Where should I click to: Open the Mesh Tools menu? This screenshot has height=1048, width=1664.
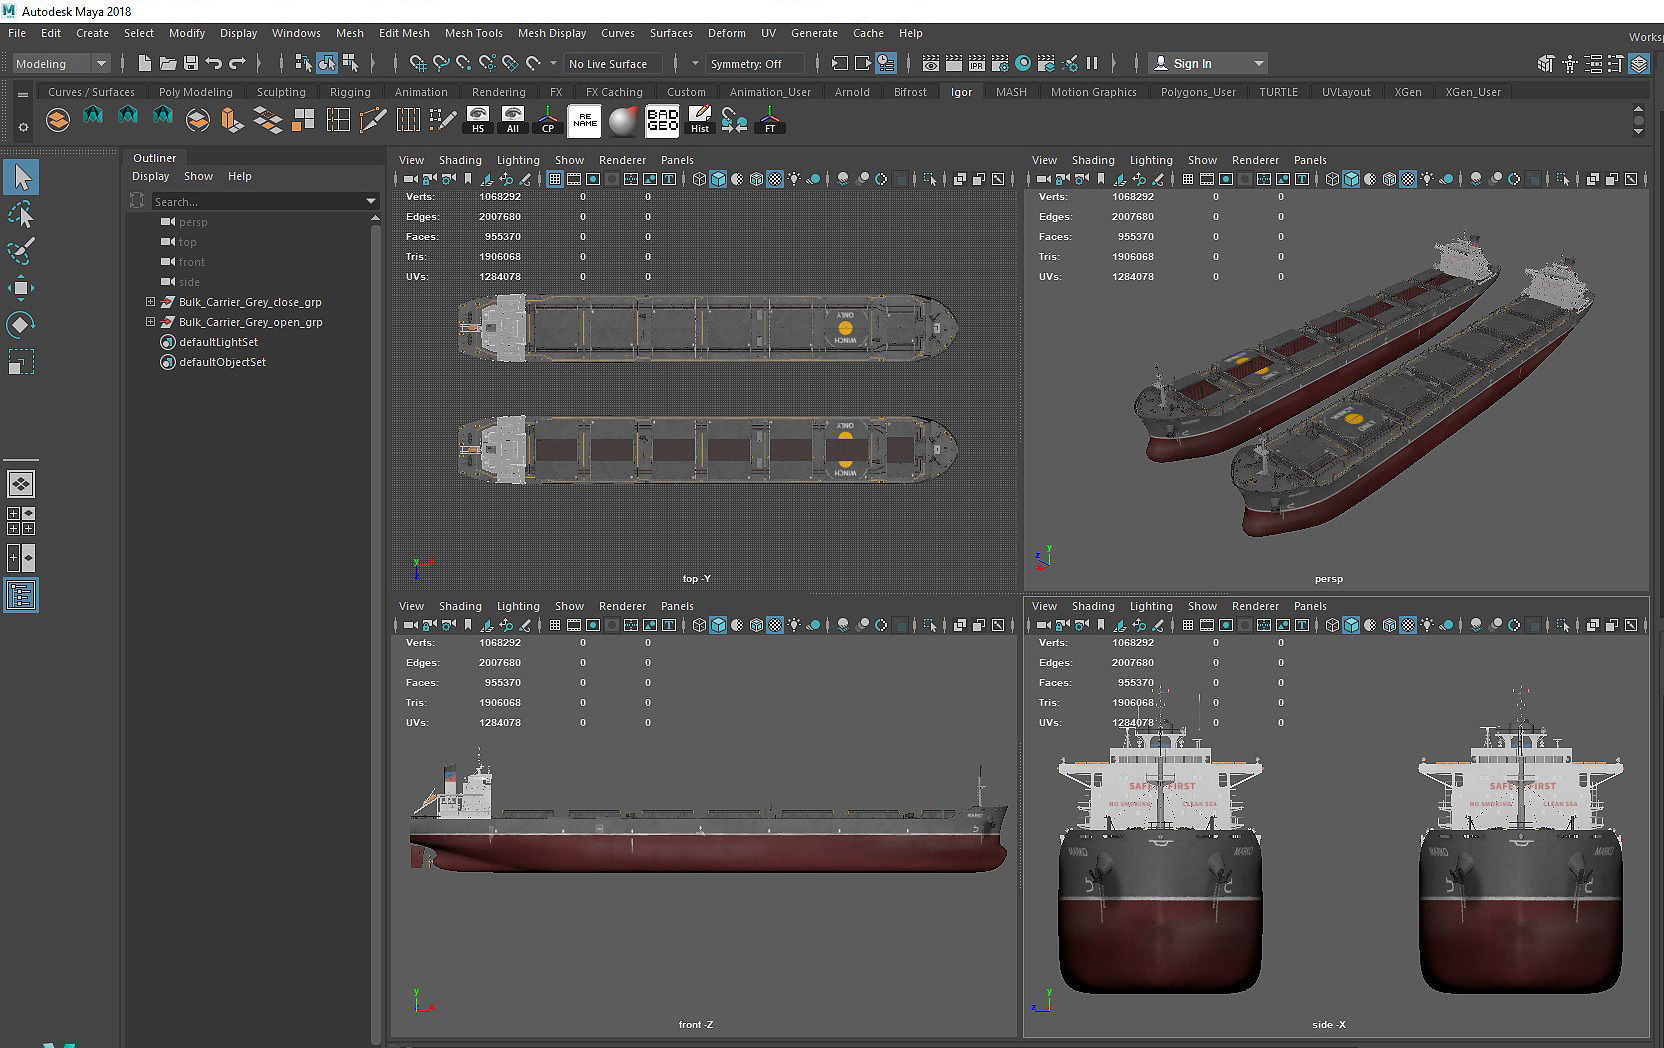[473, 33]
